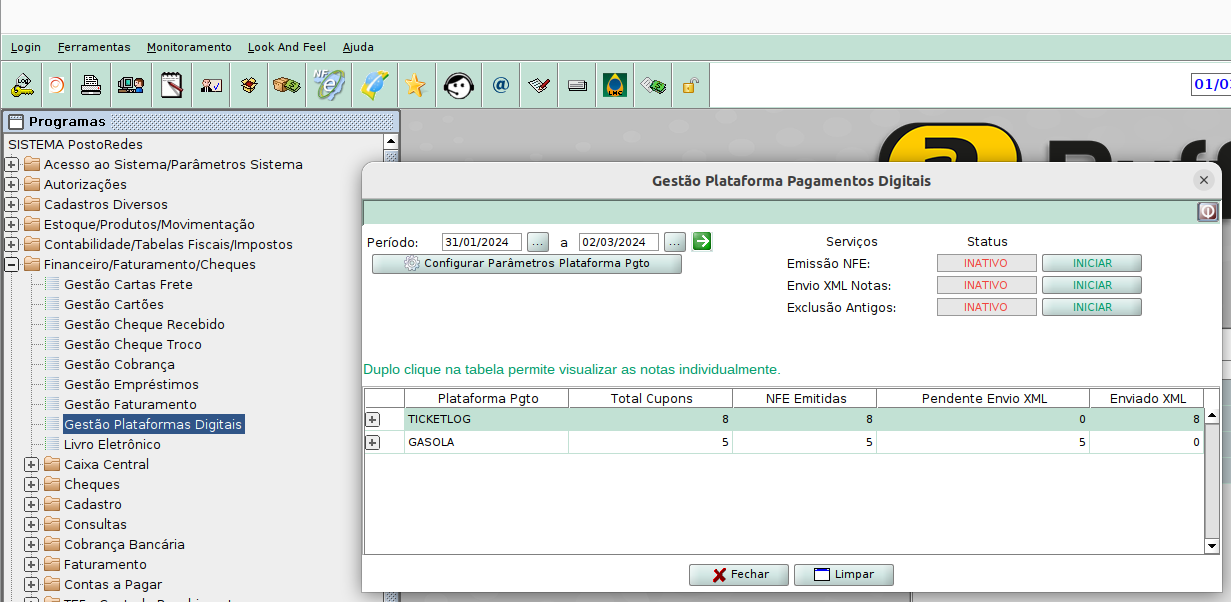Viewport: 1231px width, 602px height.
Task: Click the email @ toolbar icon
Action: point(501,85)
